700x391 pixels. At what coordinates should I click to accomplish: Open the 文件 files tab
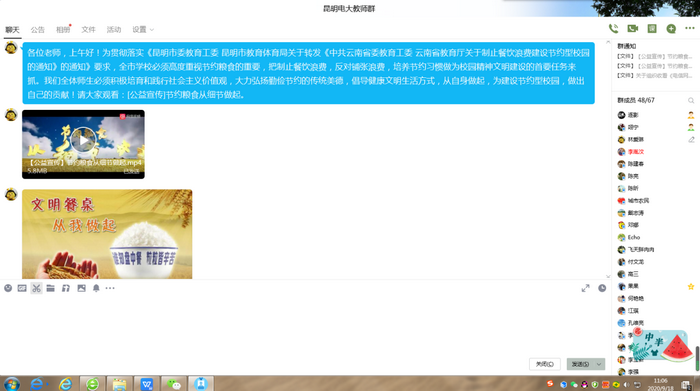coord(88,29)
